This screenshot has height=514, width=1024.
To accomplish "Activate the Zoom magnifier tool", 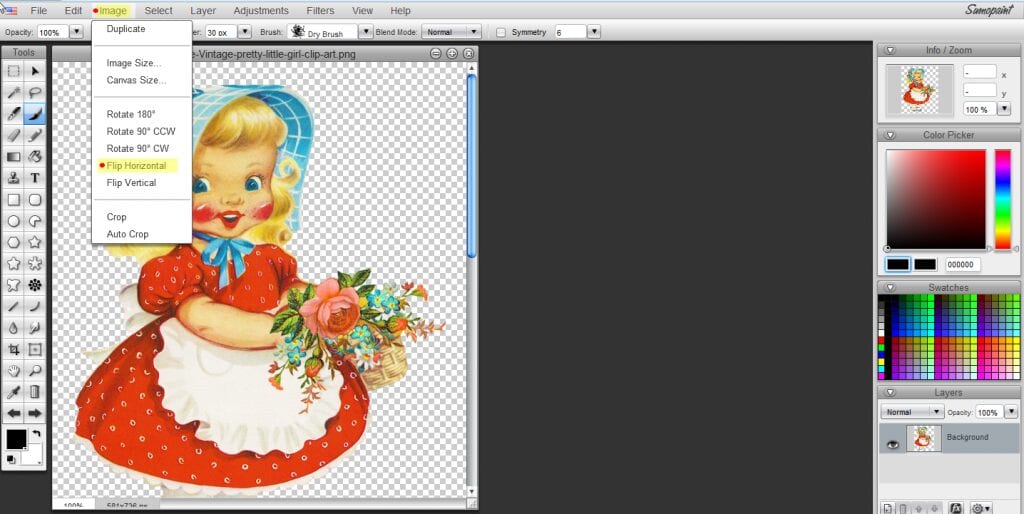I will (35, 371).
